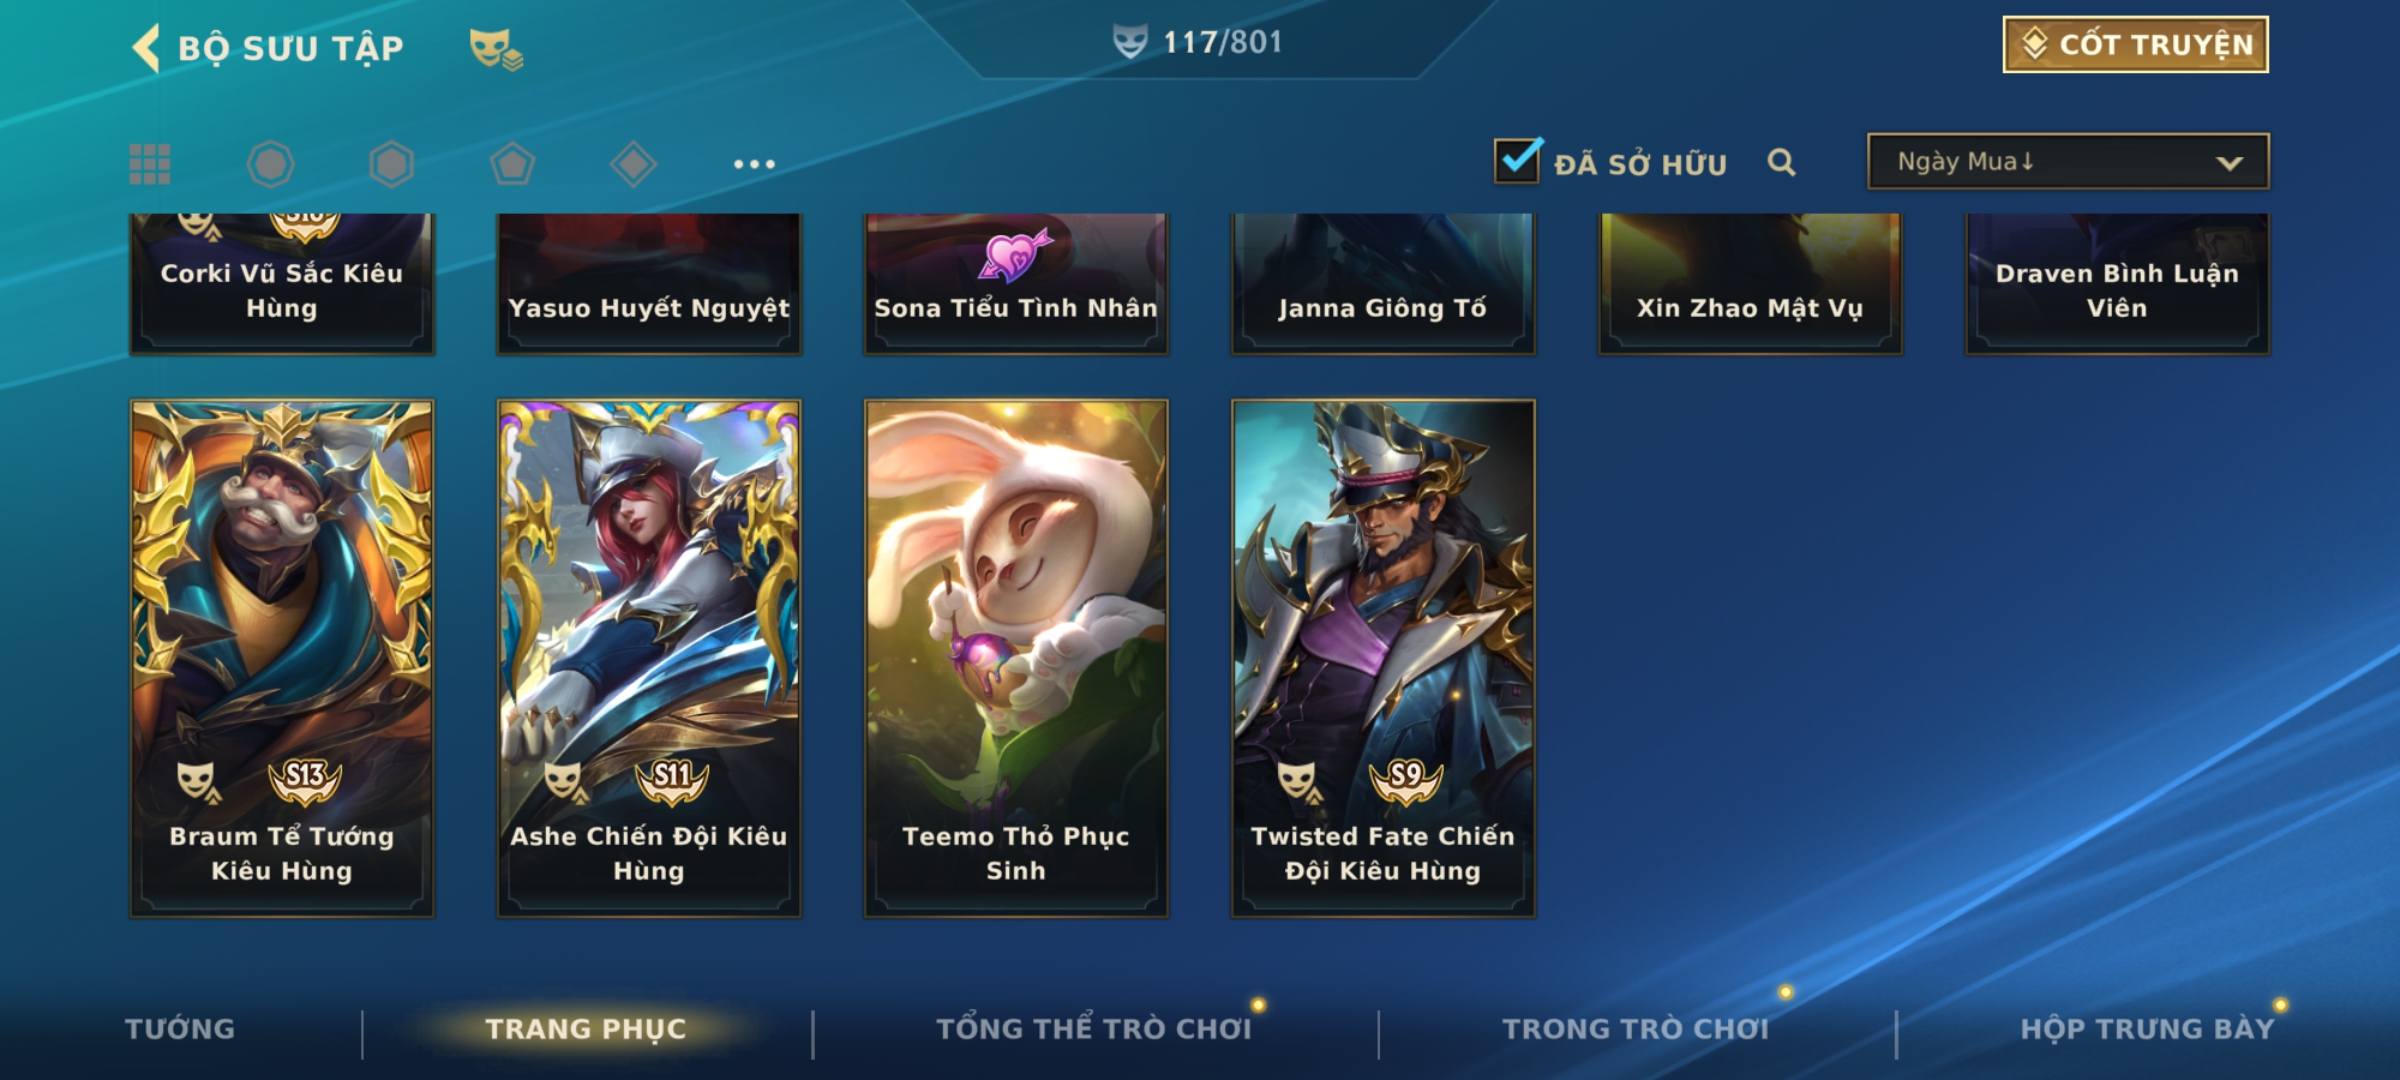Switch to the Tổng Thể Trò Chơi tab
The width and height of the screenshot is (2400, 1080).
(x=1094, y=1029)
